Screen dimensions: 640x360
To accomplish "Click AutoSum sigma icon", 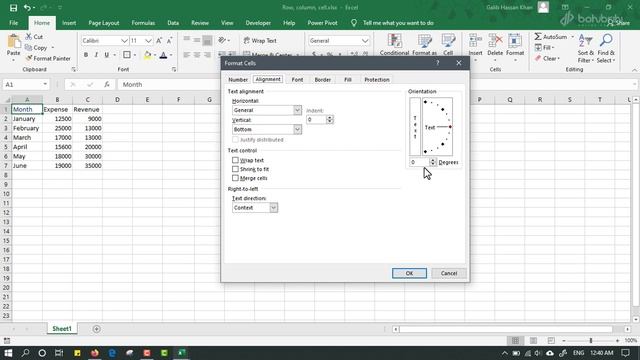I will click(x=538, y=37).
